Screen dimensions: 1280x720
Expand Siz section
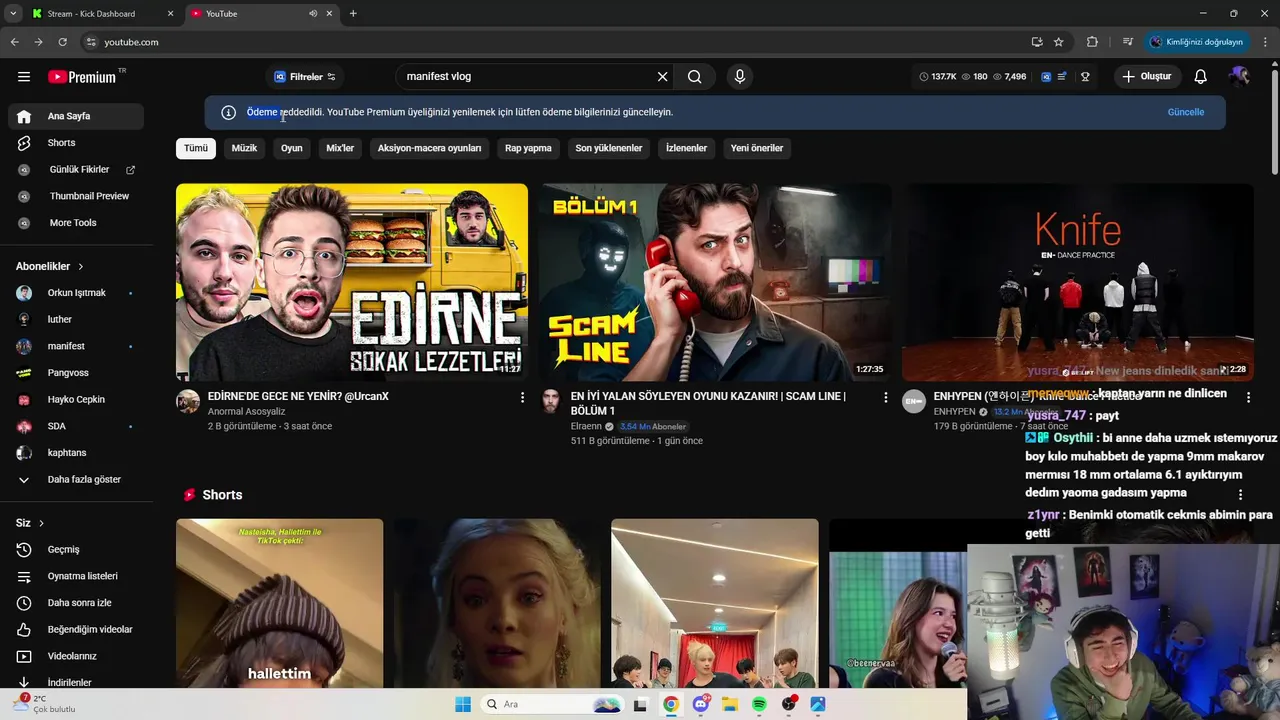[x=30, y=523]
